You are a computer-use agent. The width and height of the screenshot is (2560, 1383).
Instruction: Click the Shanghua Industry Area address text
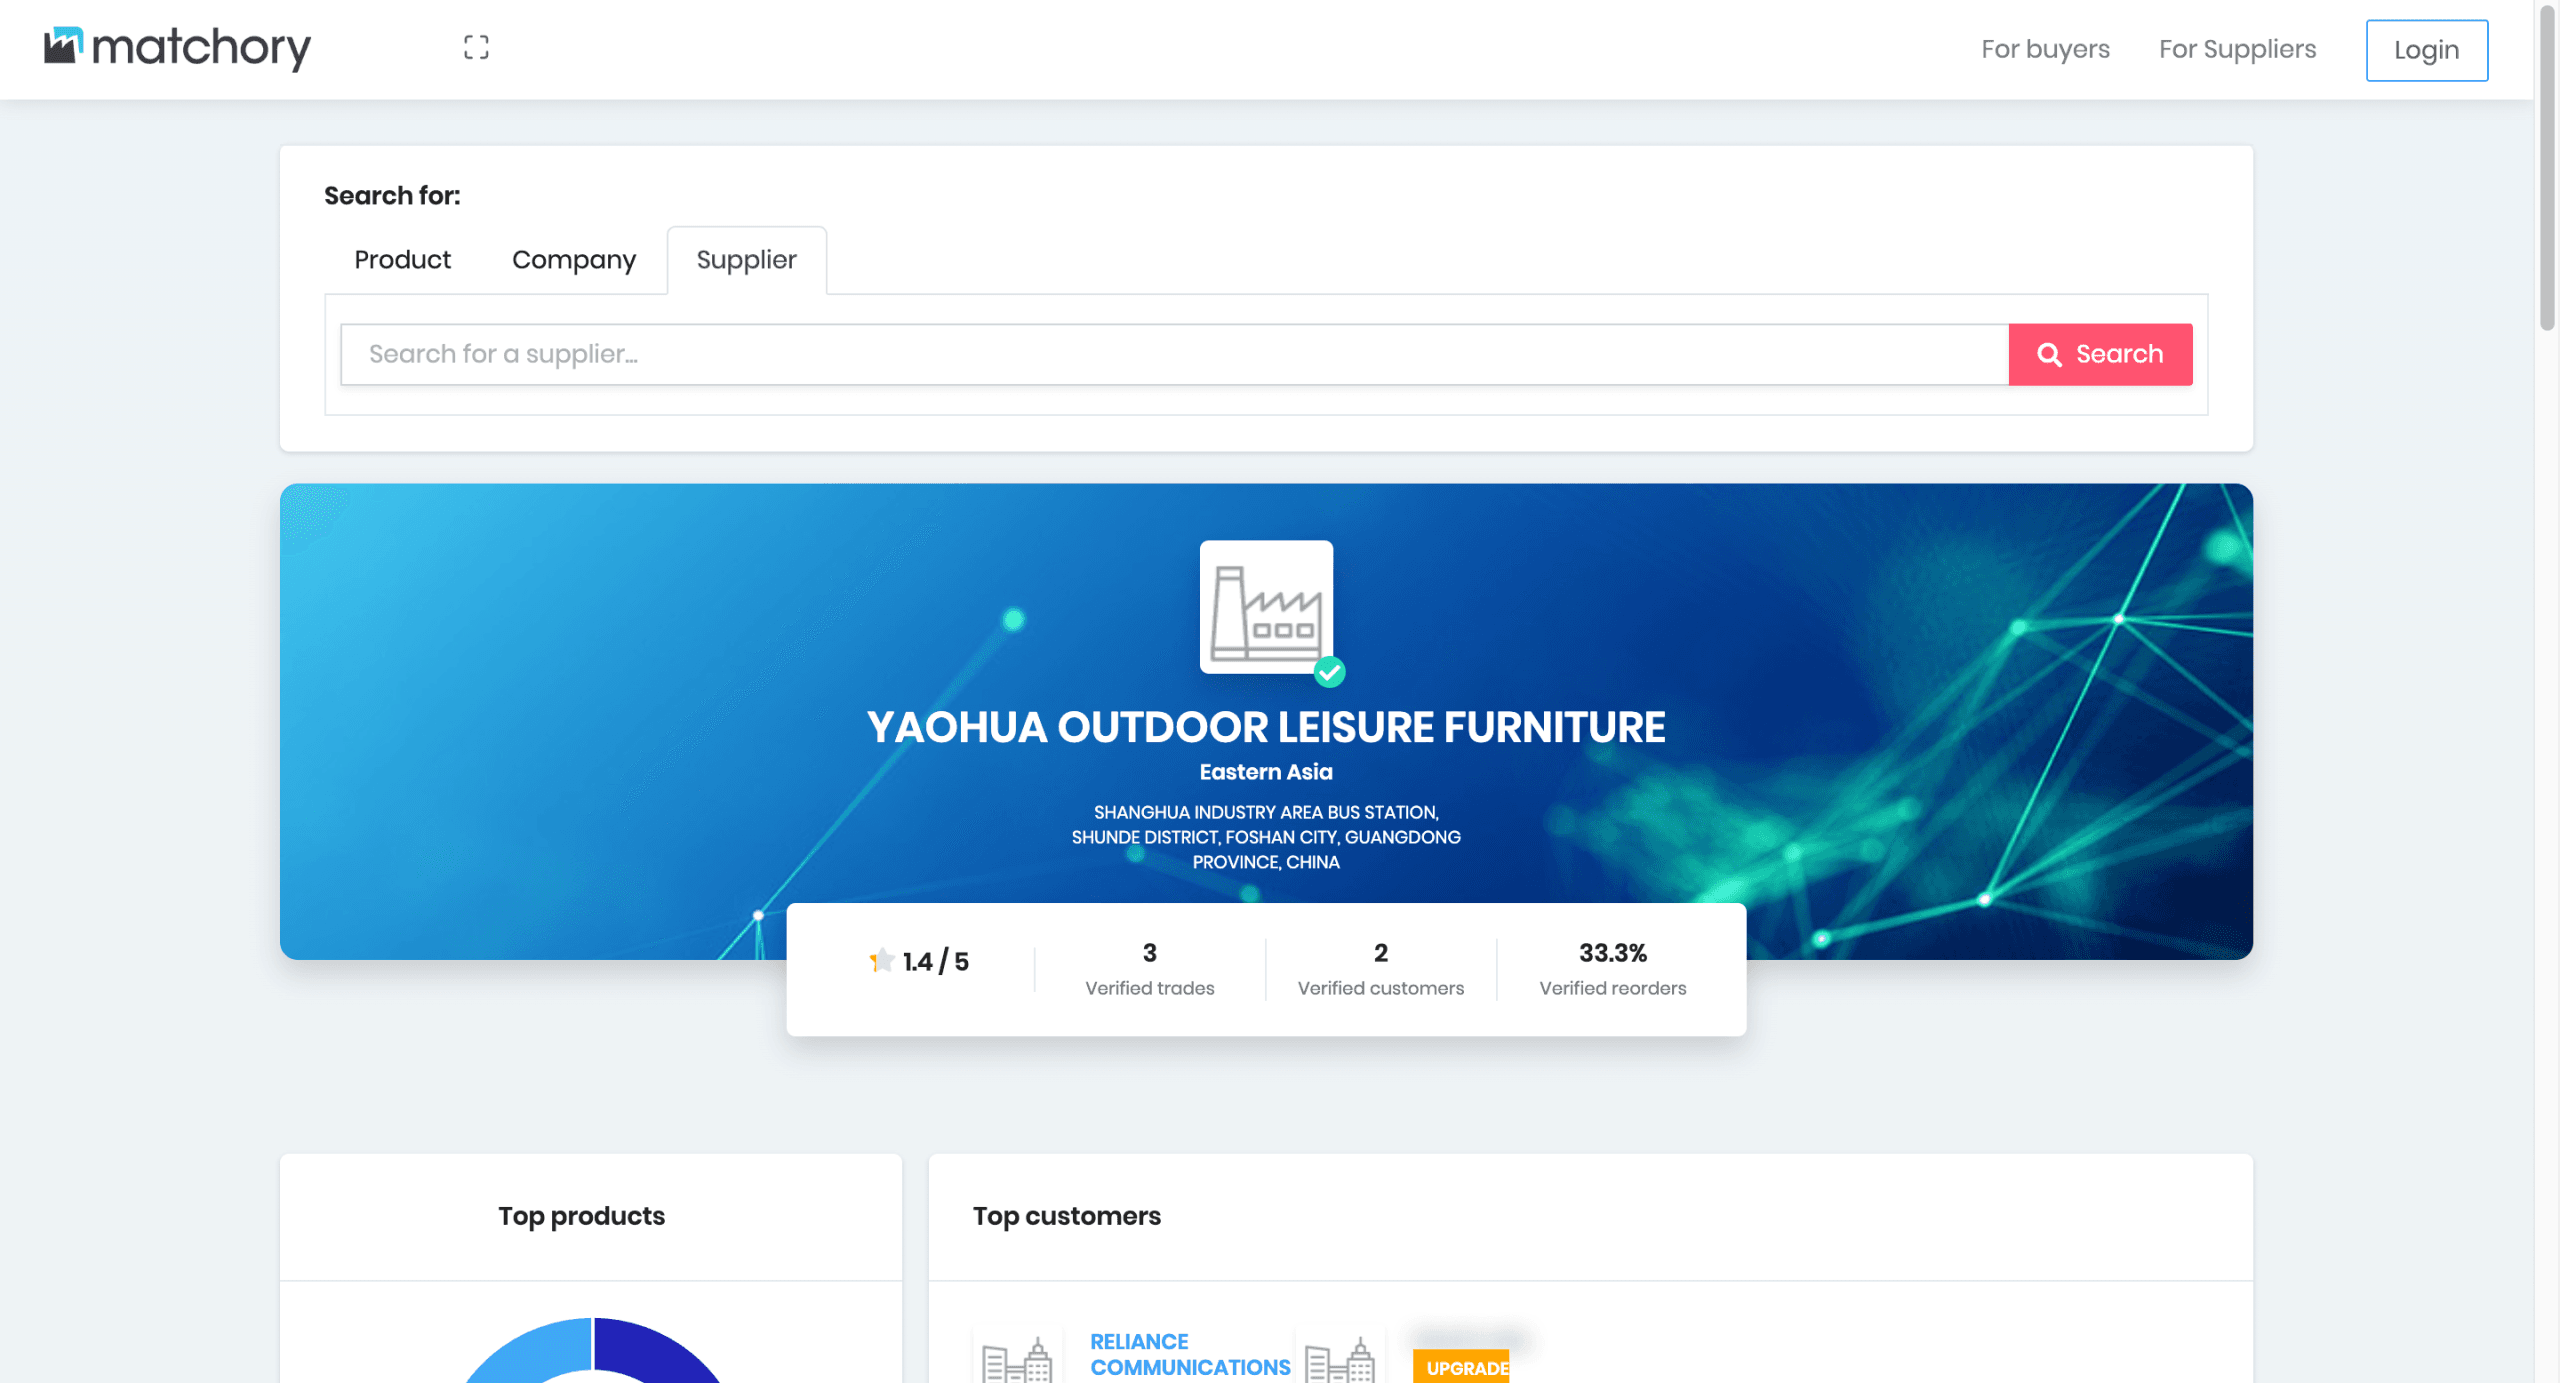[1266, 837]
